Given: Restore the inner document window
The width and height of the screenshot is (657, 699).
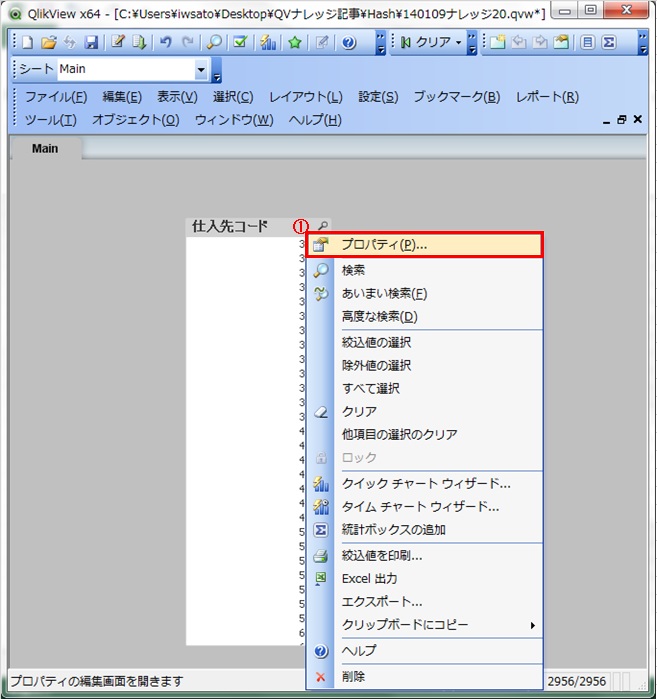Looking at the screenshot, I should 621,119.
